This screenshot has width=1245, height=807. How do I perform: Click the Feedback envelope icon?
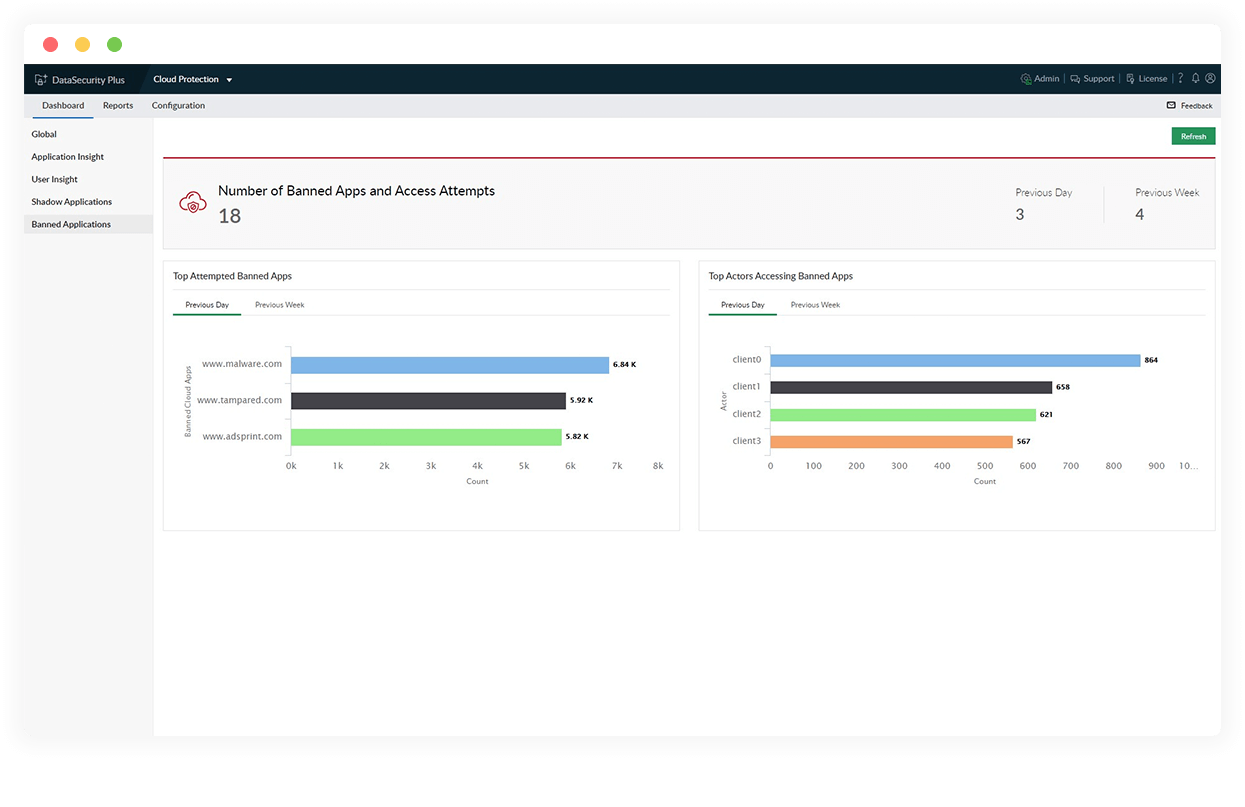coord(1170,105)
